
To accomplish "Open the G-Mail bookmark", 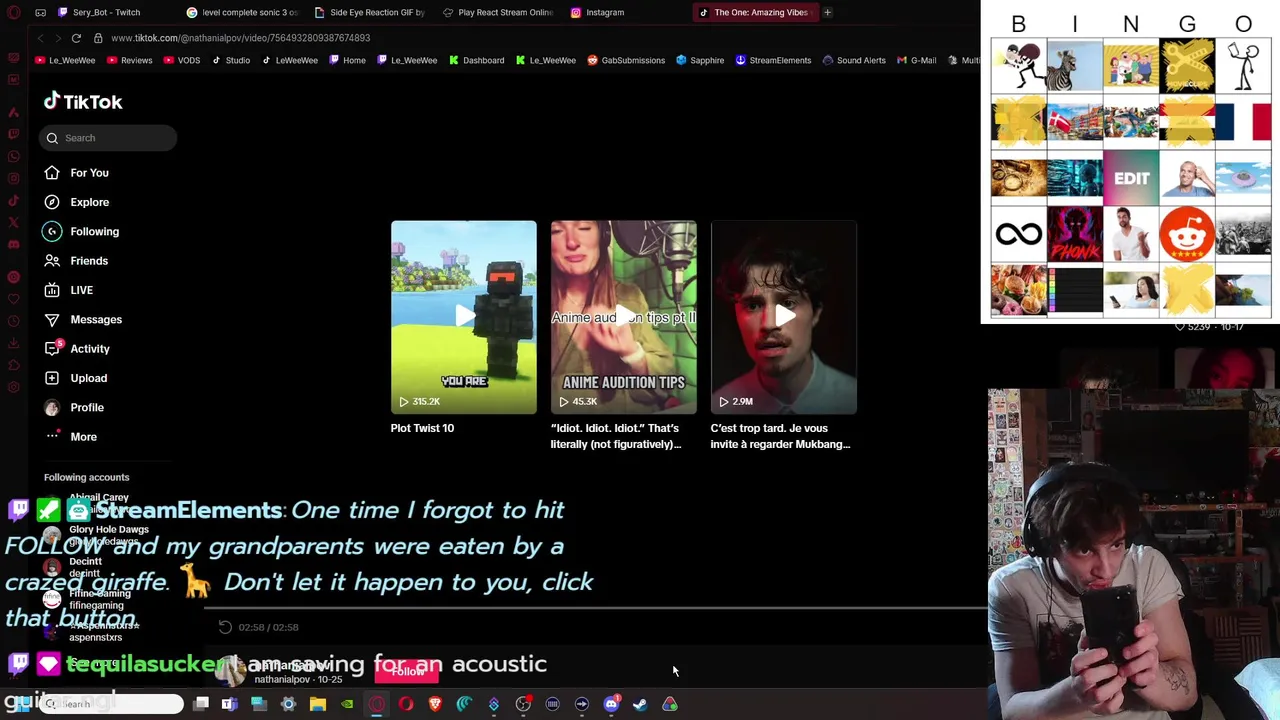I will (915, 60).
